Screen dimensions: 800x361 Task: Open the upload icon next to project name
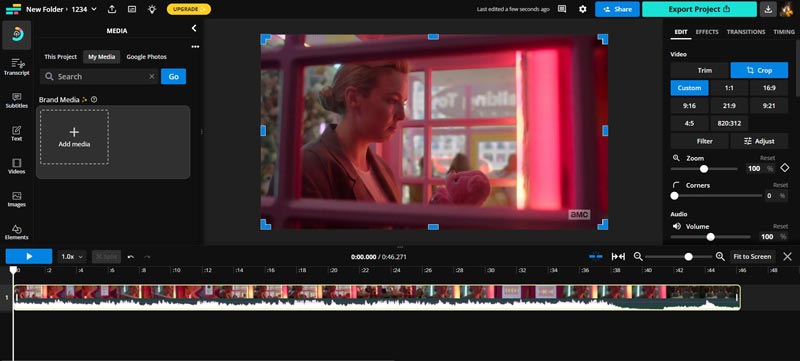(x=112, y=9)
